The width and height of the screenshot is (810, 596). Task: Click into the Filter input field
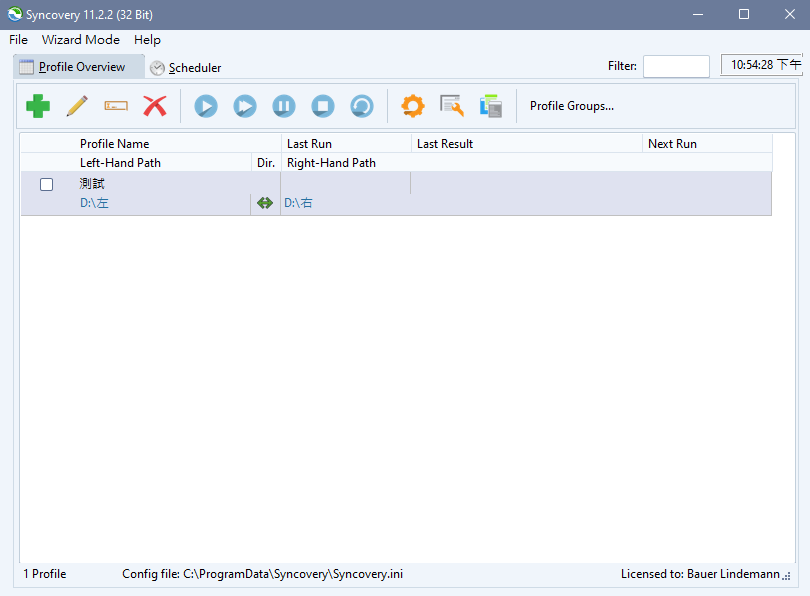tap(676, 66)
